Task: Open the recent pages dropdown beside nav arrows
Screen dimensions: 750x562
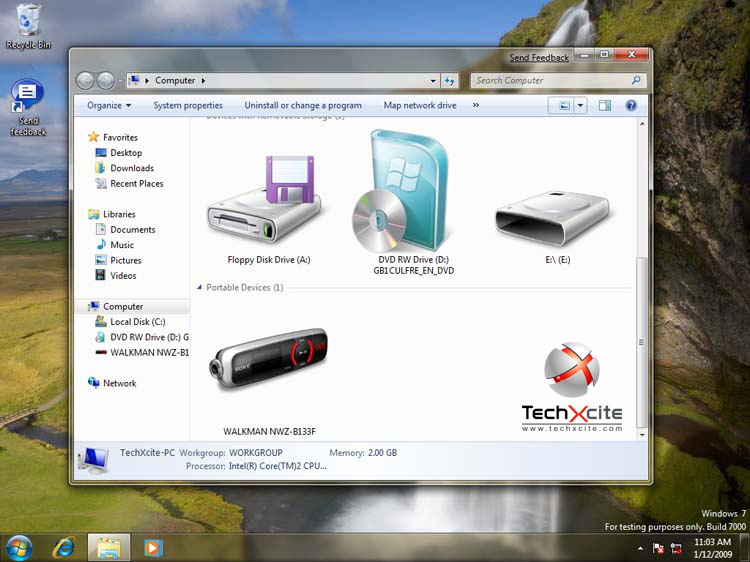Action: (x=120, y=81)
